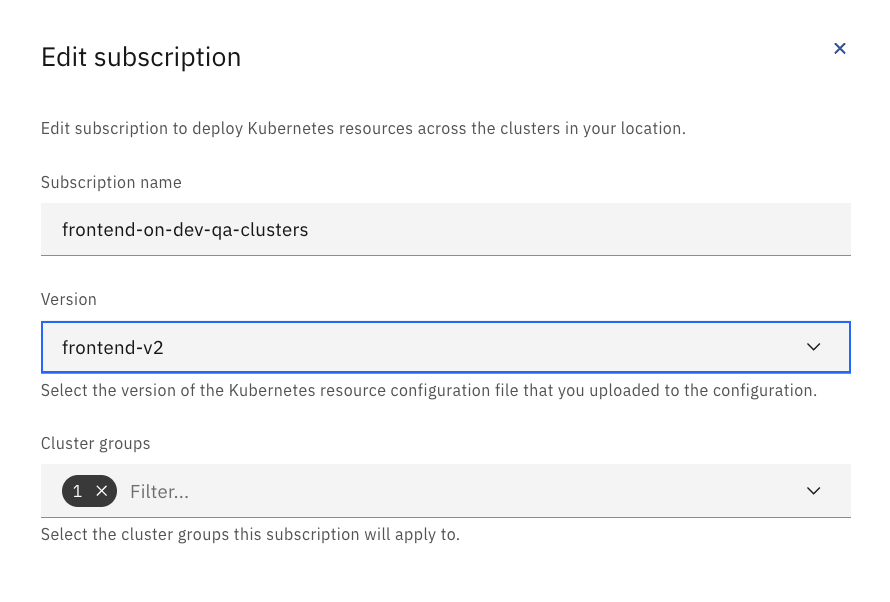890x602 pixels.
Task: Clear selected cluster groups with the x icon
Action: tap(101, 491)
